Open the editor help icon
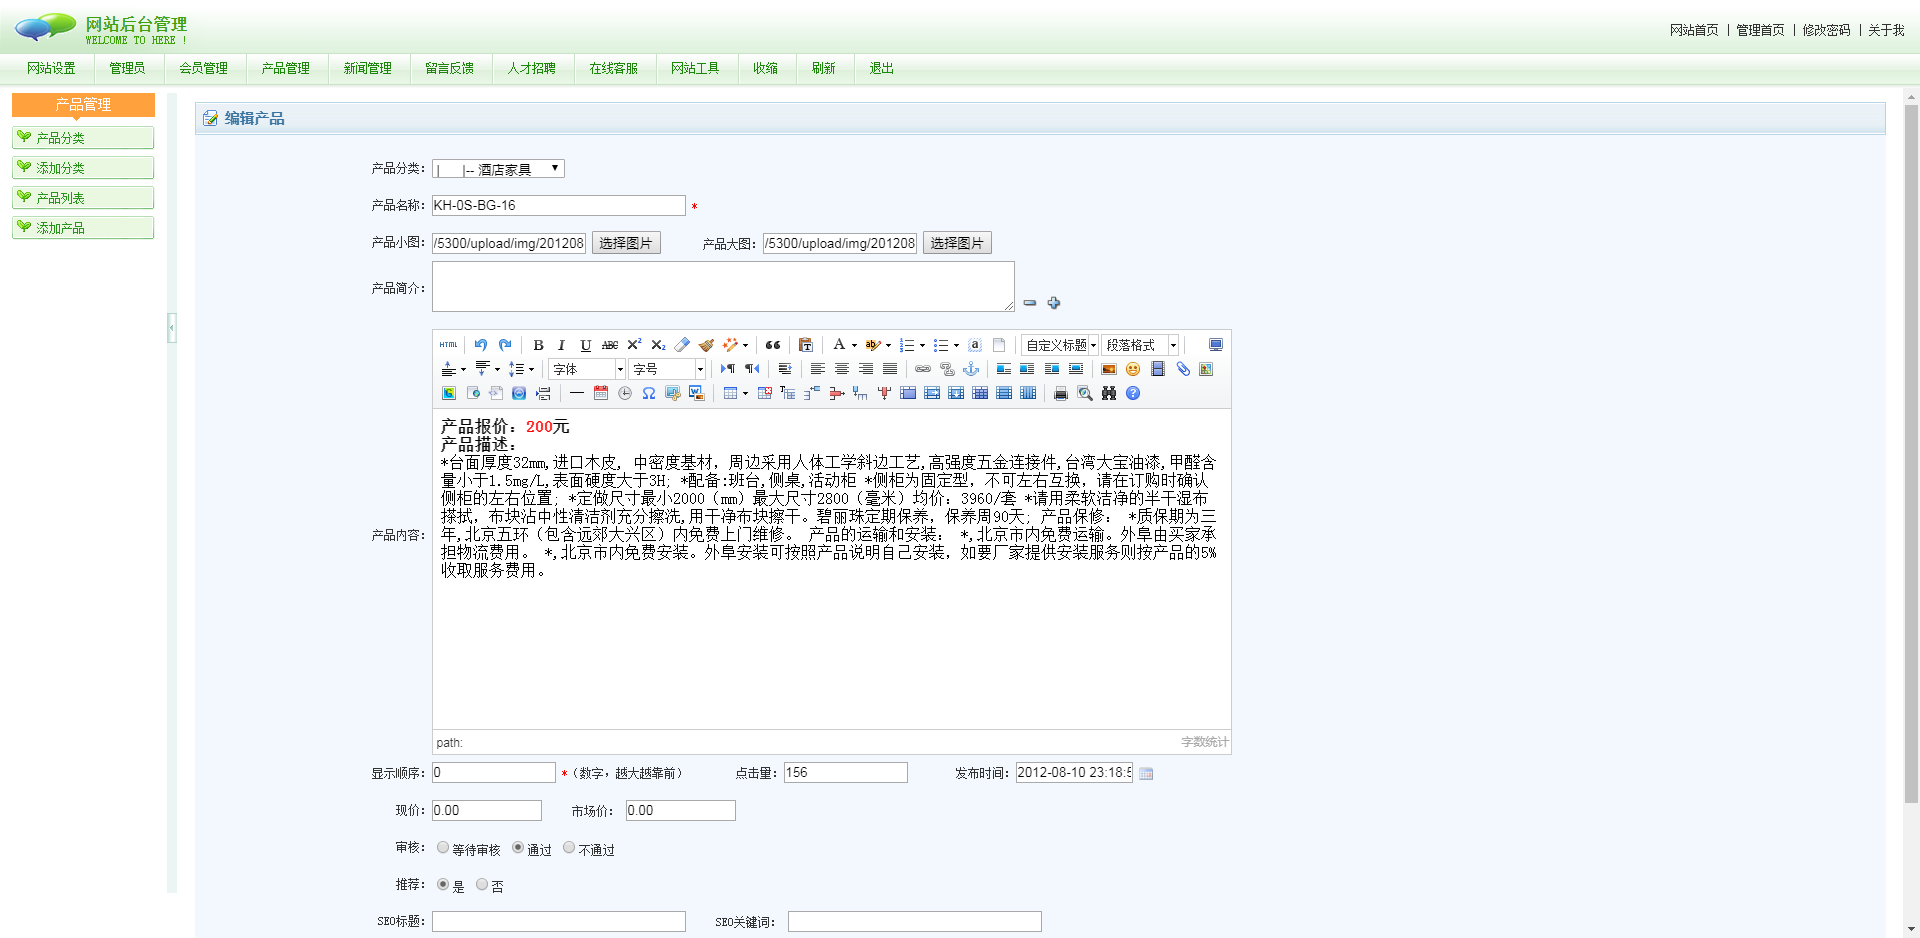Viewport: 1920px width, 938px height. [1133, 393]
